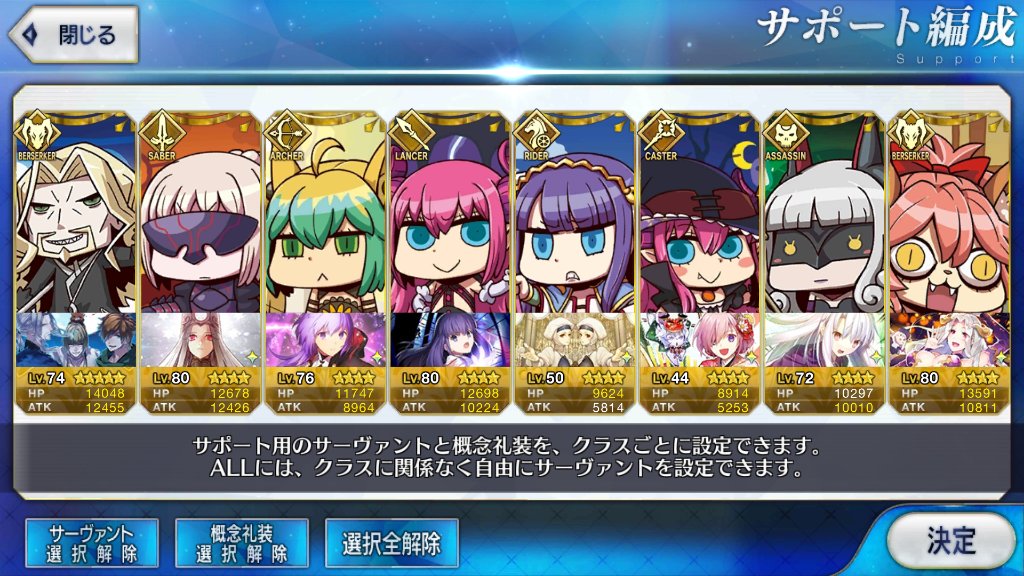Screen dimensions: 1024x576
Task: Open the craft essence under Caster slot
Action: pyautogui.click(x=699, y=340)
